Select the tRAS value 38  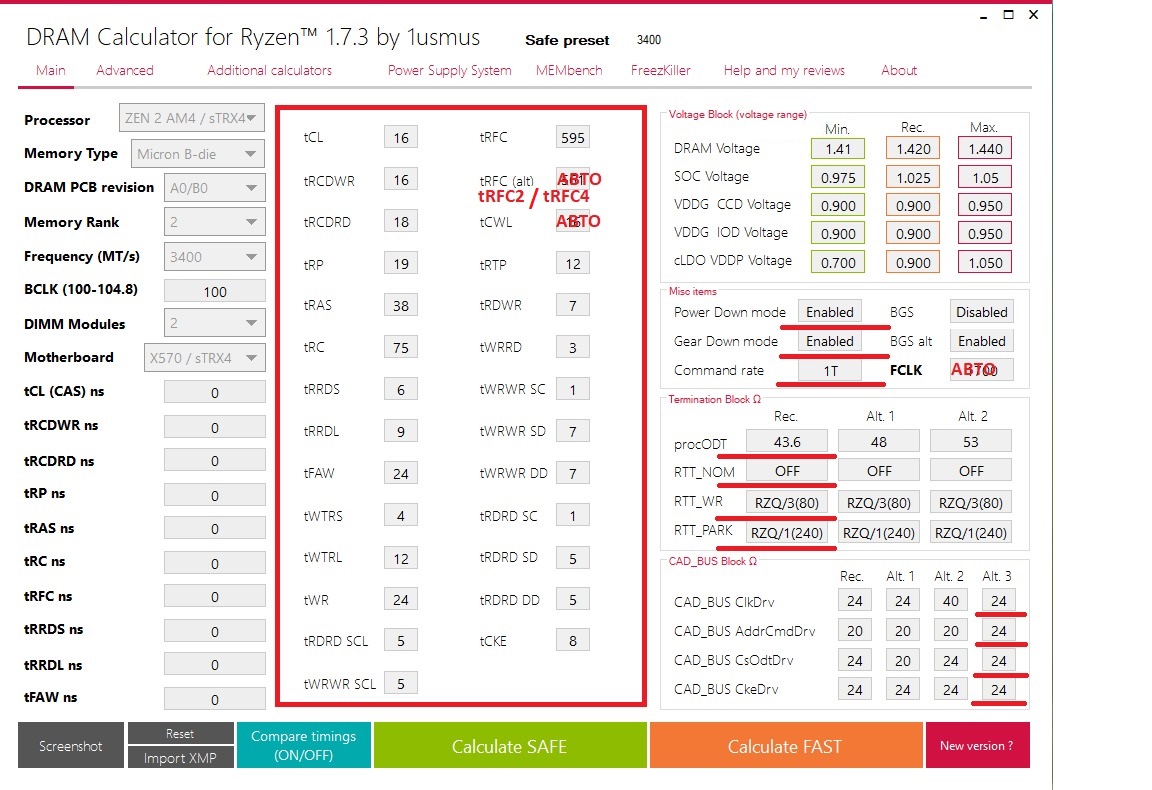tap(400, 305)
